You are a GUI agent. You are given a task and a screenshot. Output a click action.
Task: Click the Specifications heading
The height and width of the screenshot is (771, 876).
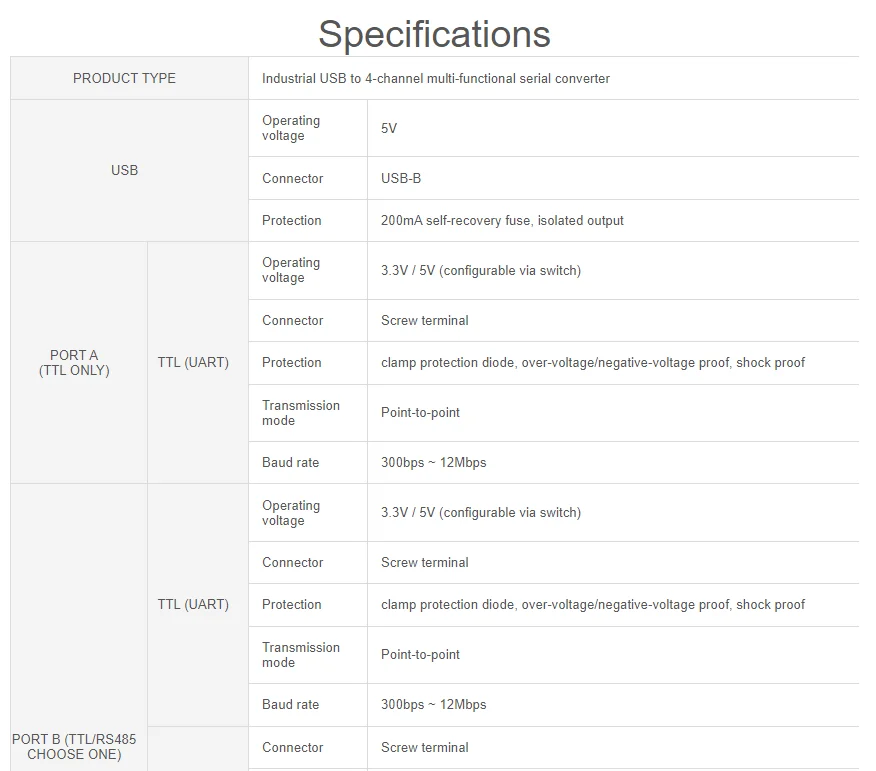(434, 34)
